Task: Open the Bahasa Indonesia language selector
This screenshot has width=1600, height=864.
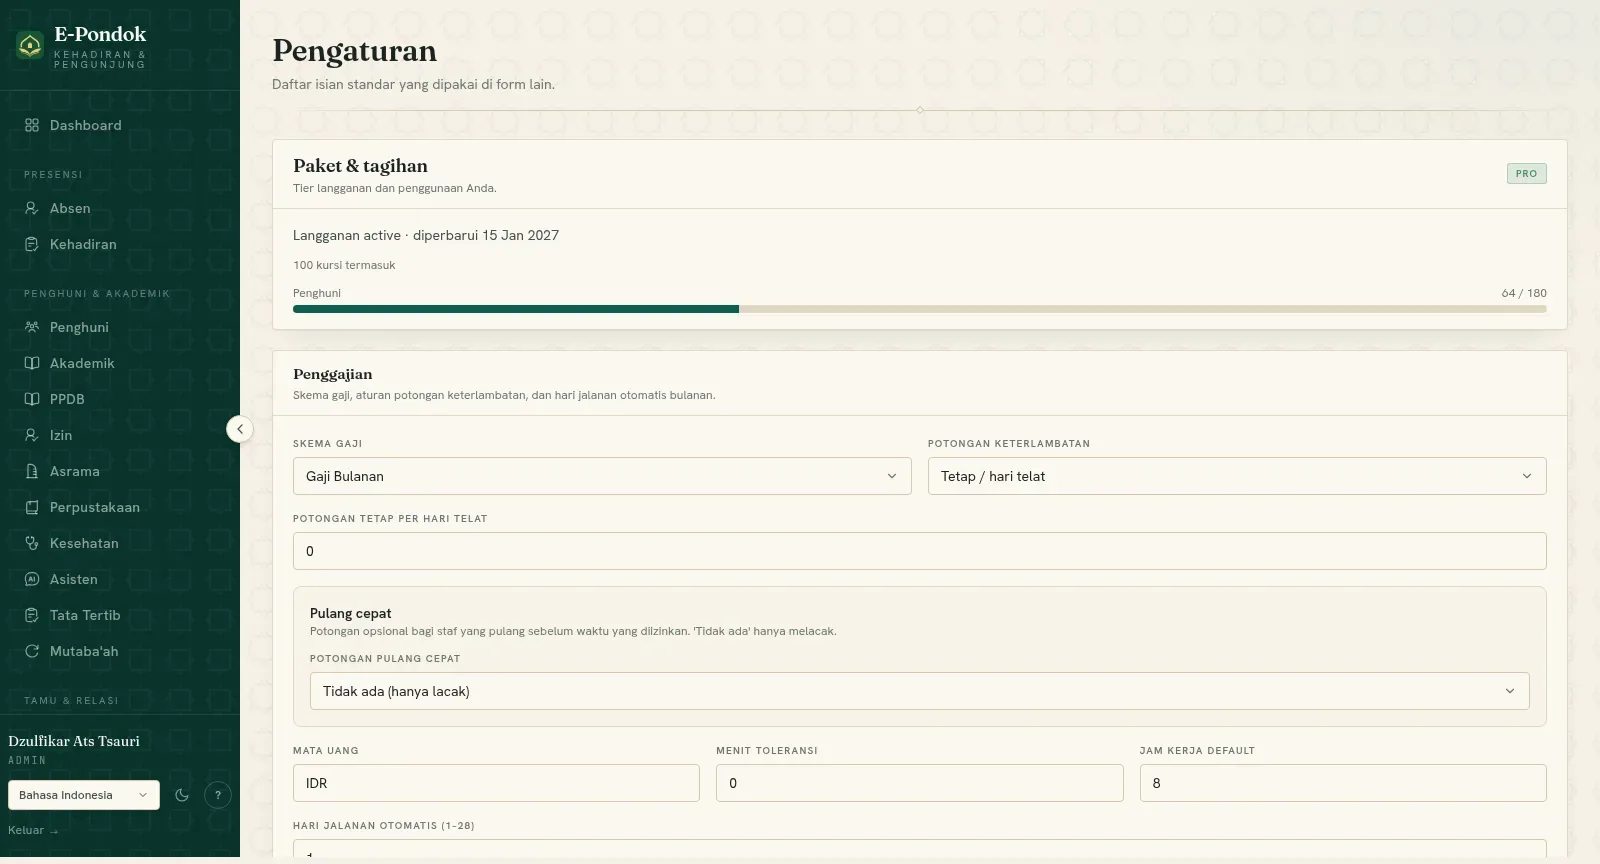Action: [84, 795]
